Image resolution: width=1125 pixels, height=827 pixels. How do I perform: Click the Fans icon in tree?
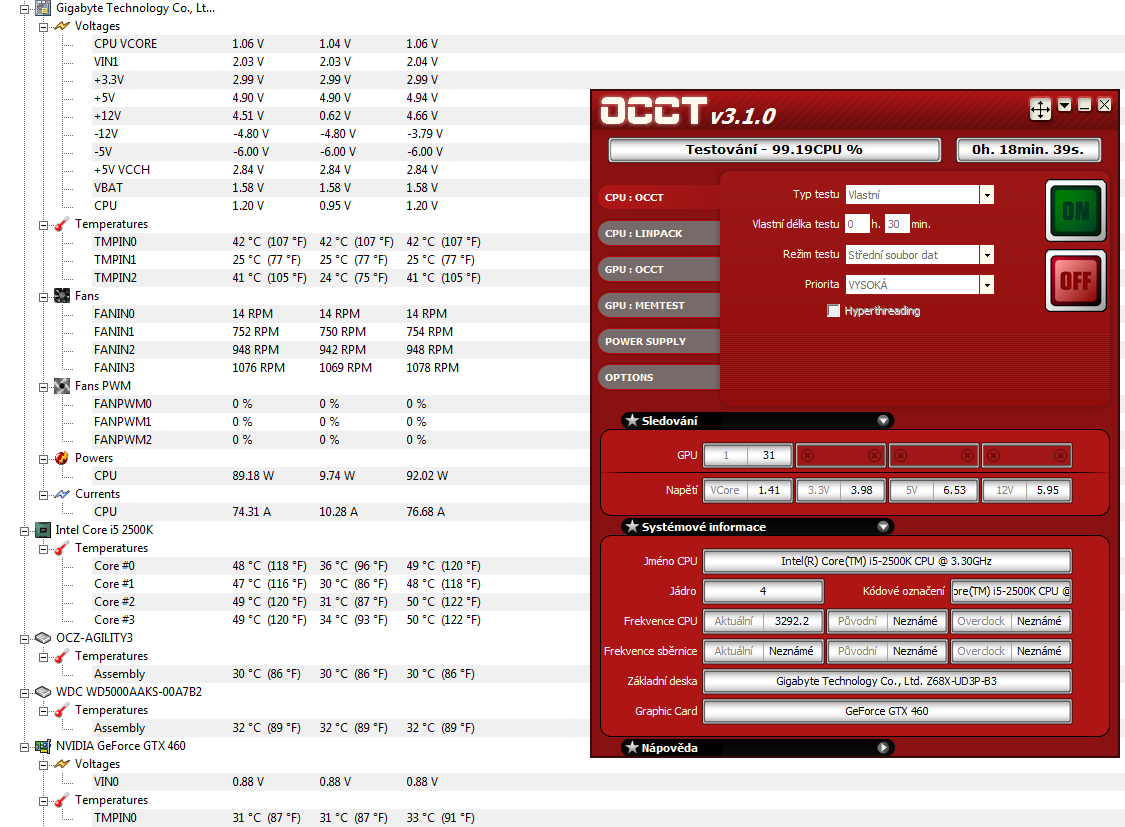click(x=62, y=296)
